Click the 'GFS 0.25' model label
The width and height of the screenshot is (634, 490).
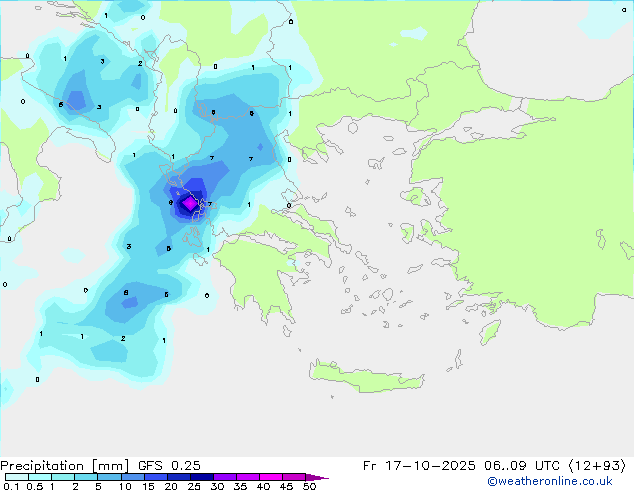169,466
